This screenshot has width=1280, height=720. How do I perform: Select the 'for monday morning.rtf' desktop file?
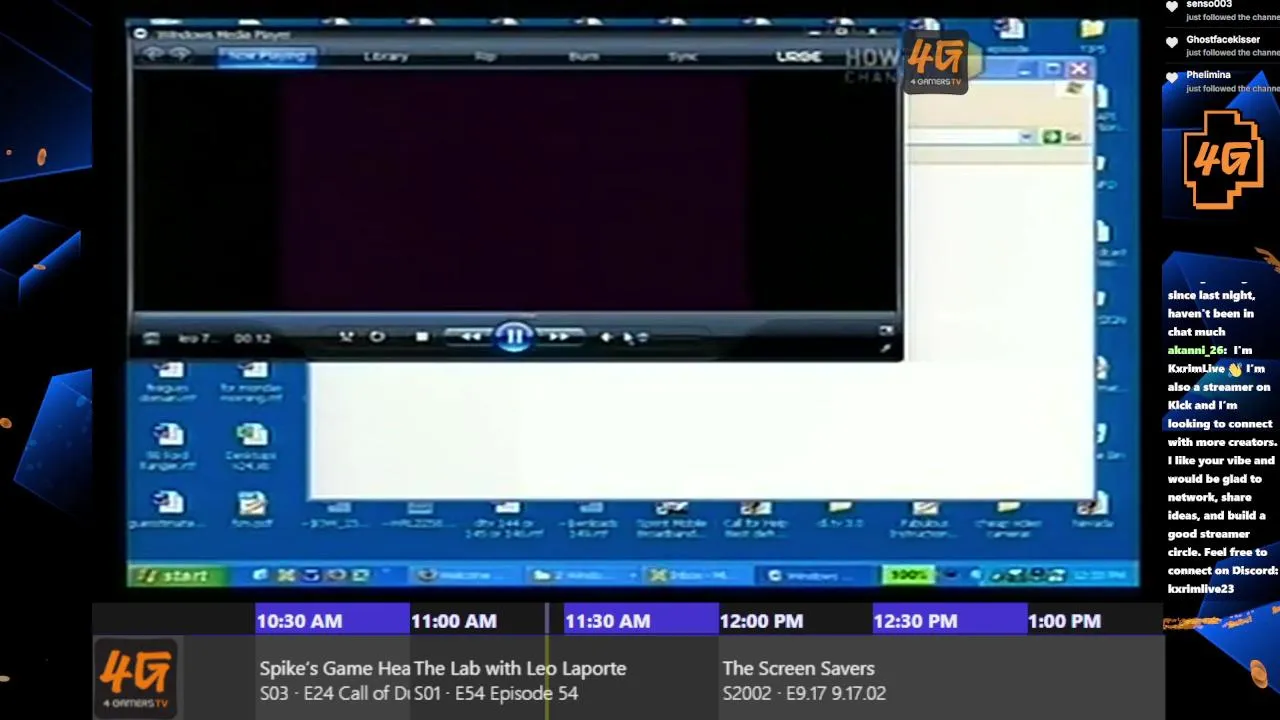[251, 384]
